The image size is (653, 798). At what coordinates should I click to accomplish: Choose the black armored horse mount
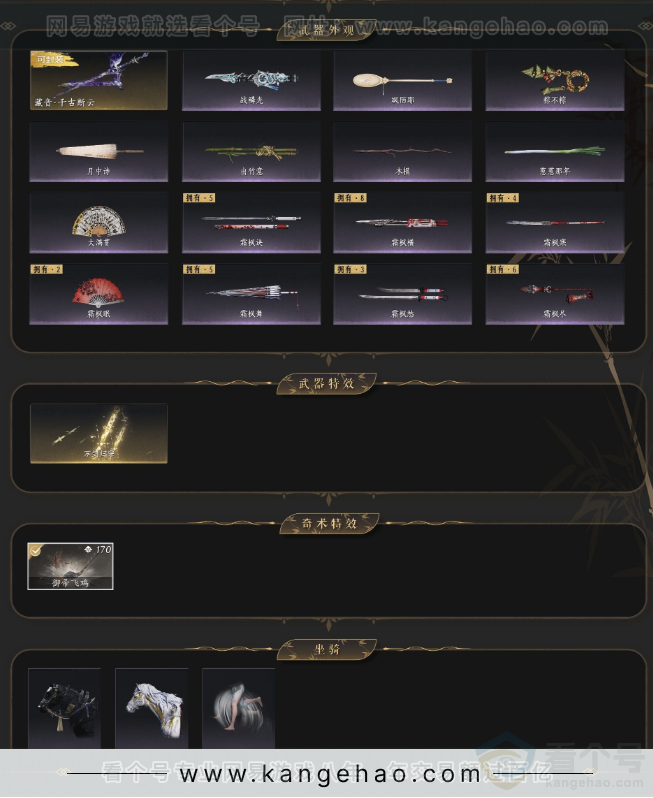pos(65,708)
